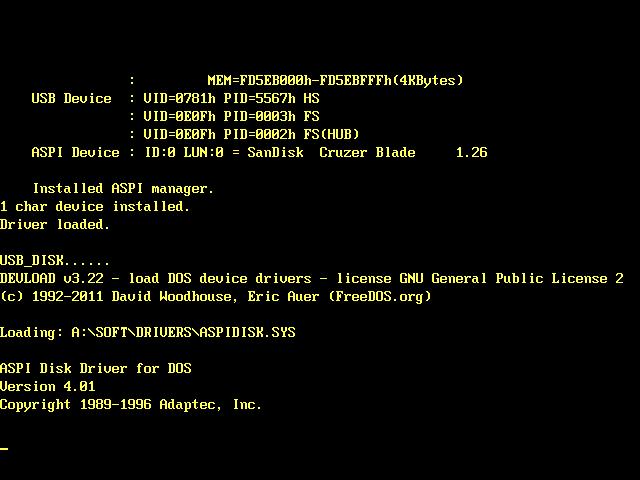The height and width of the screenshot is (480, 640).
Task: Click the Copyright 1989-1996 Adaptec, Inc. line
Action: 131,404
